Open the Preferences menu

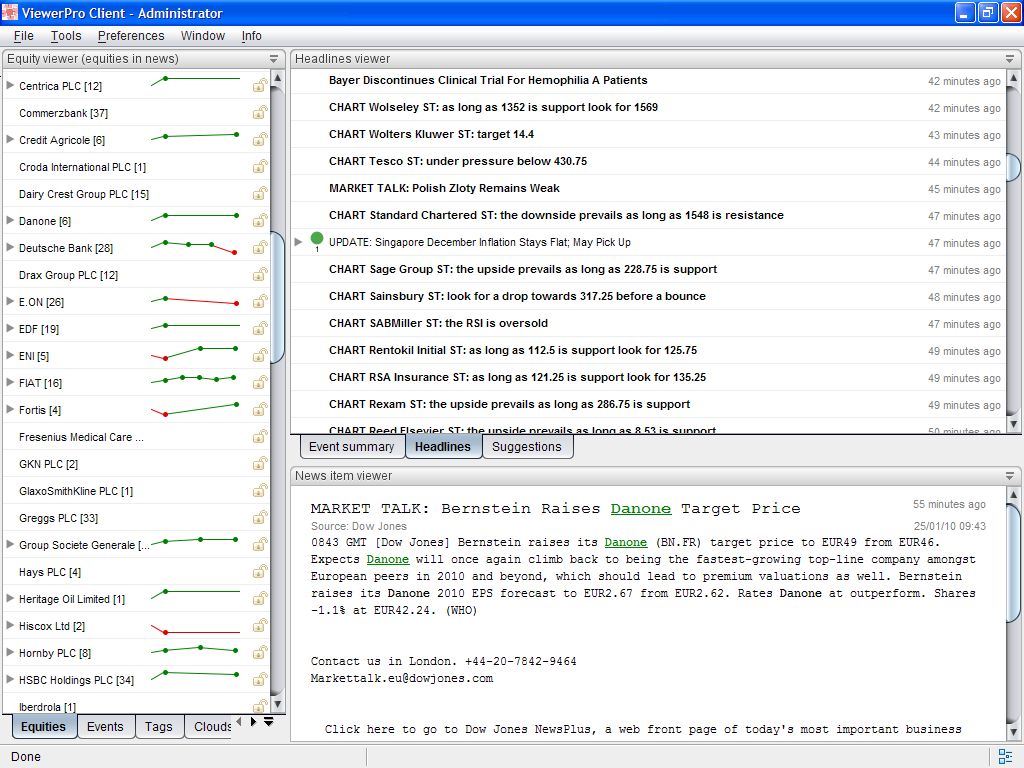(131, 36)
